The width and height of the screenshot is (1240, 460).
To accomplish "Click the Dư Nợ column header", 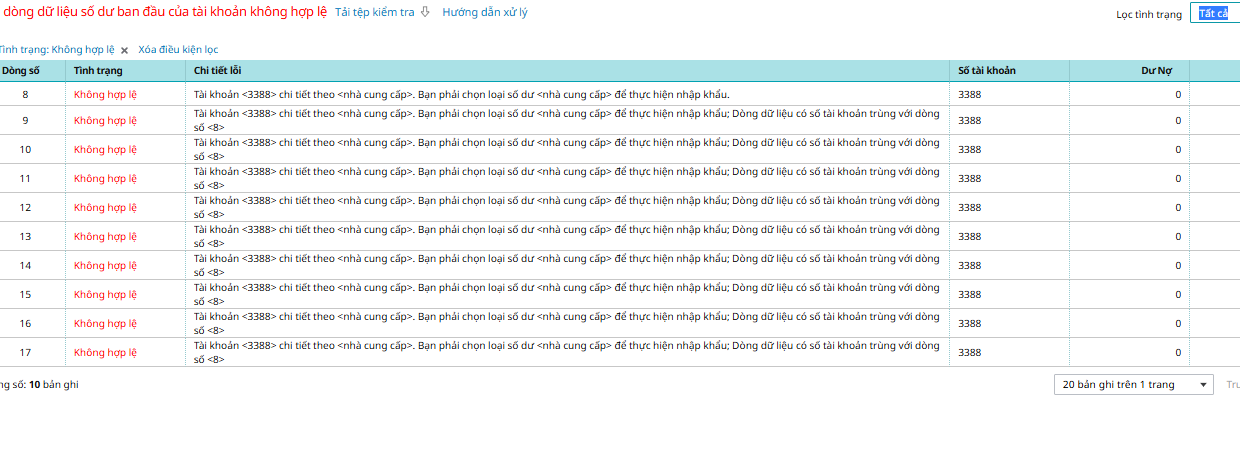I will pyautogui.click(x=1155, y=71).
